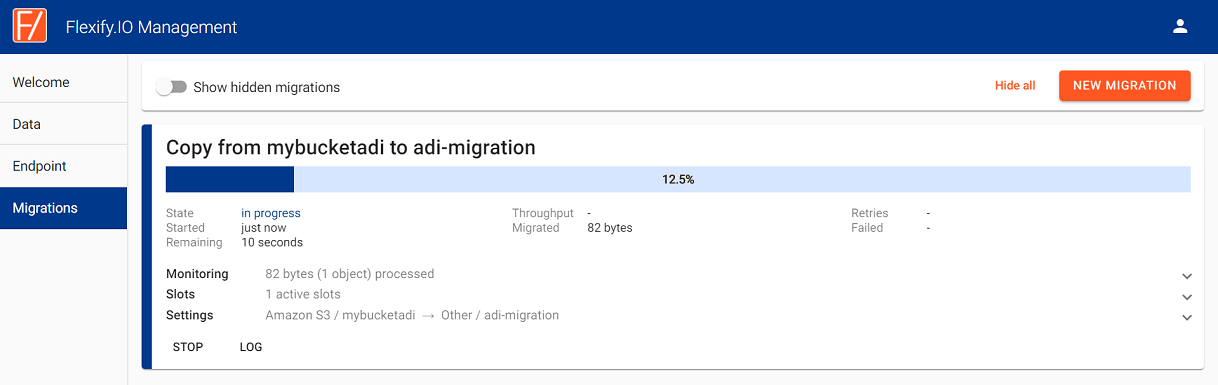This screenshot has width=1218, height=385.
Task: Expand the Monitoring section chevron
Action: [1187, 276]
